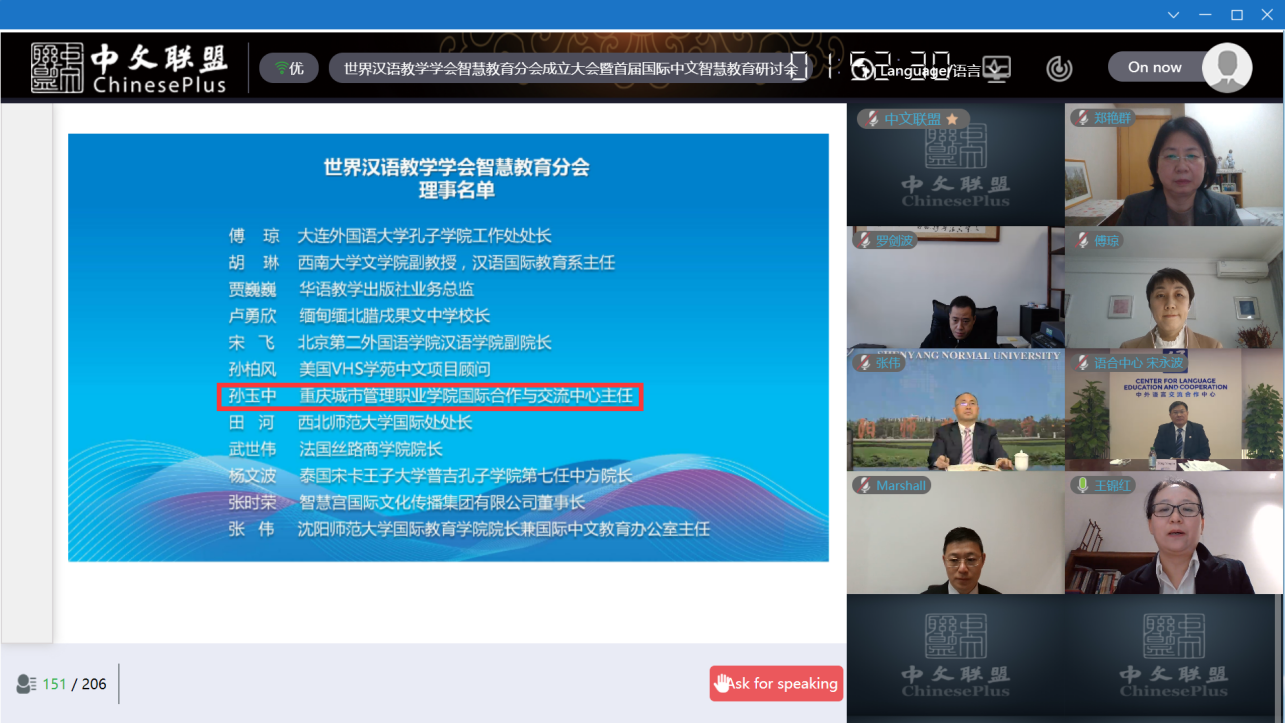Click the star icon on 中文联盟 tile
Image resolution: width=1285 pixels, height=723 pixels.
click(952, 119)
